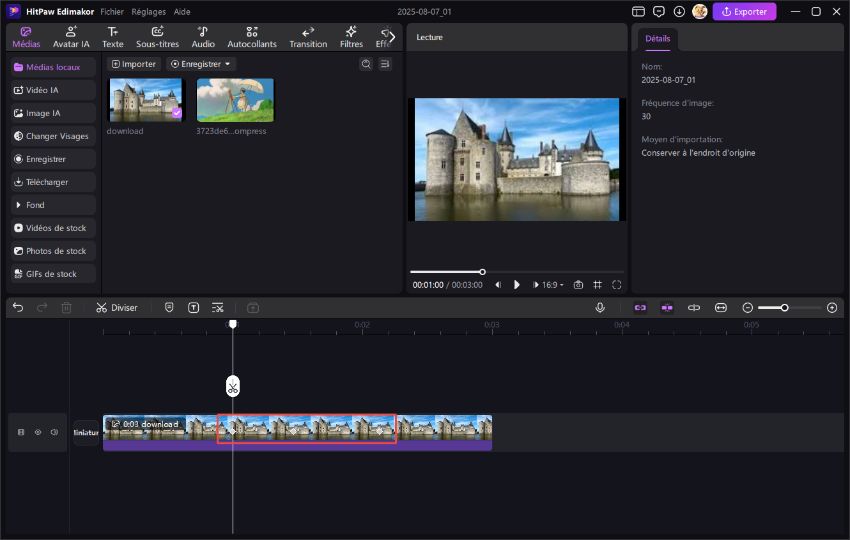
Task: Select the download clip on timeline
Action: tap(297, 432)
